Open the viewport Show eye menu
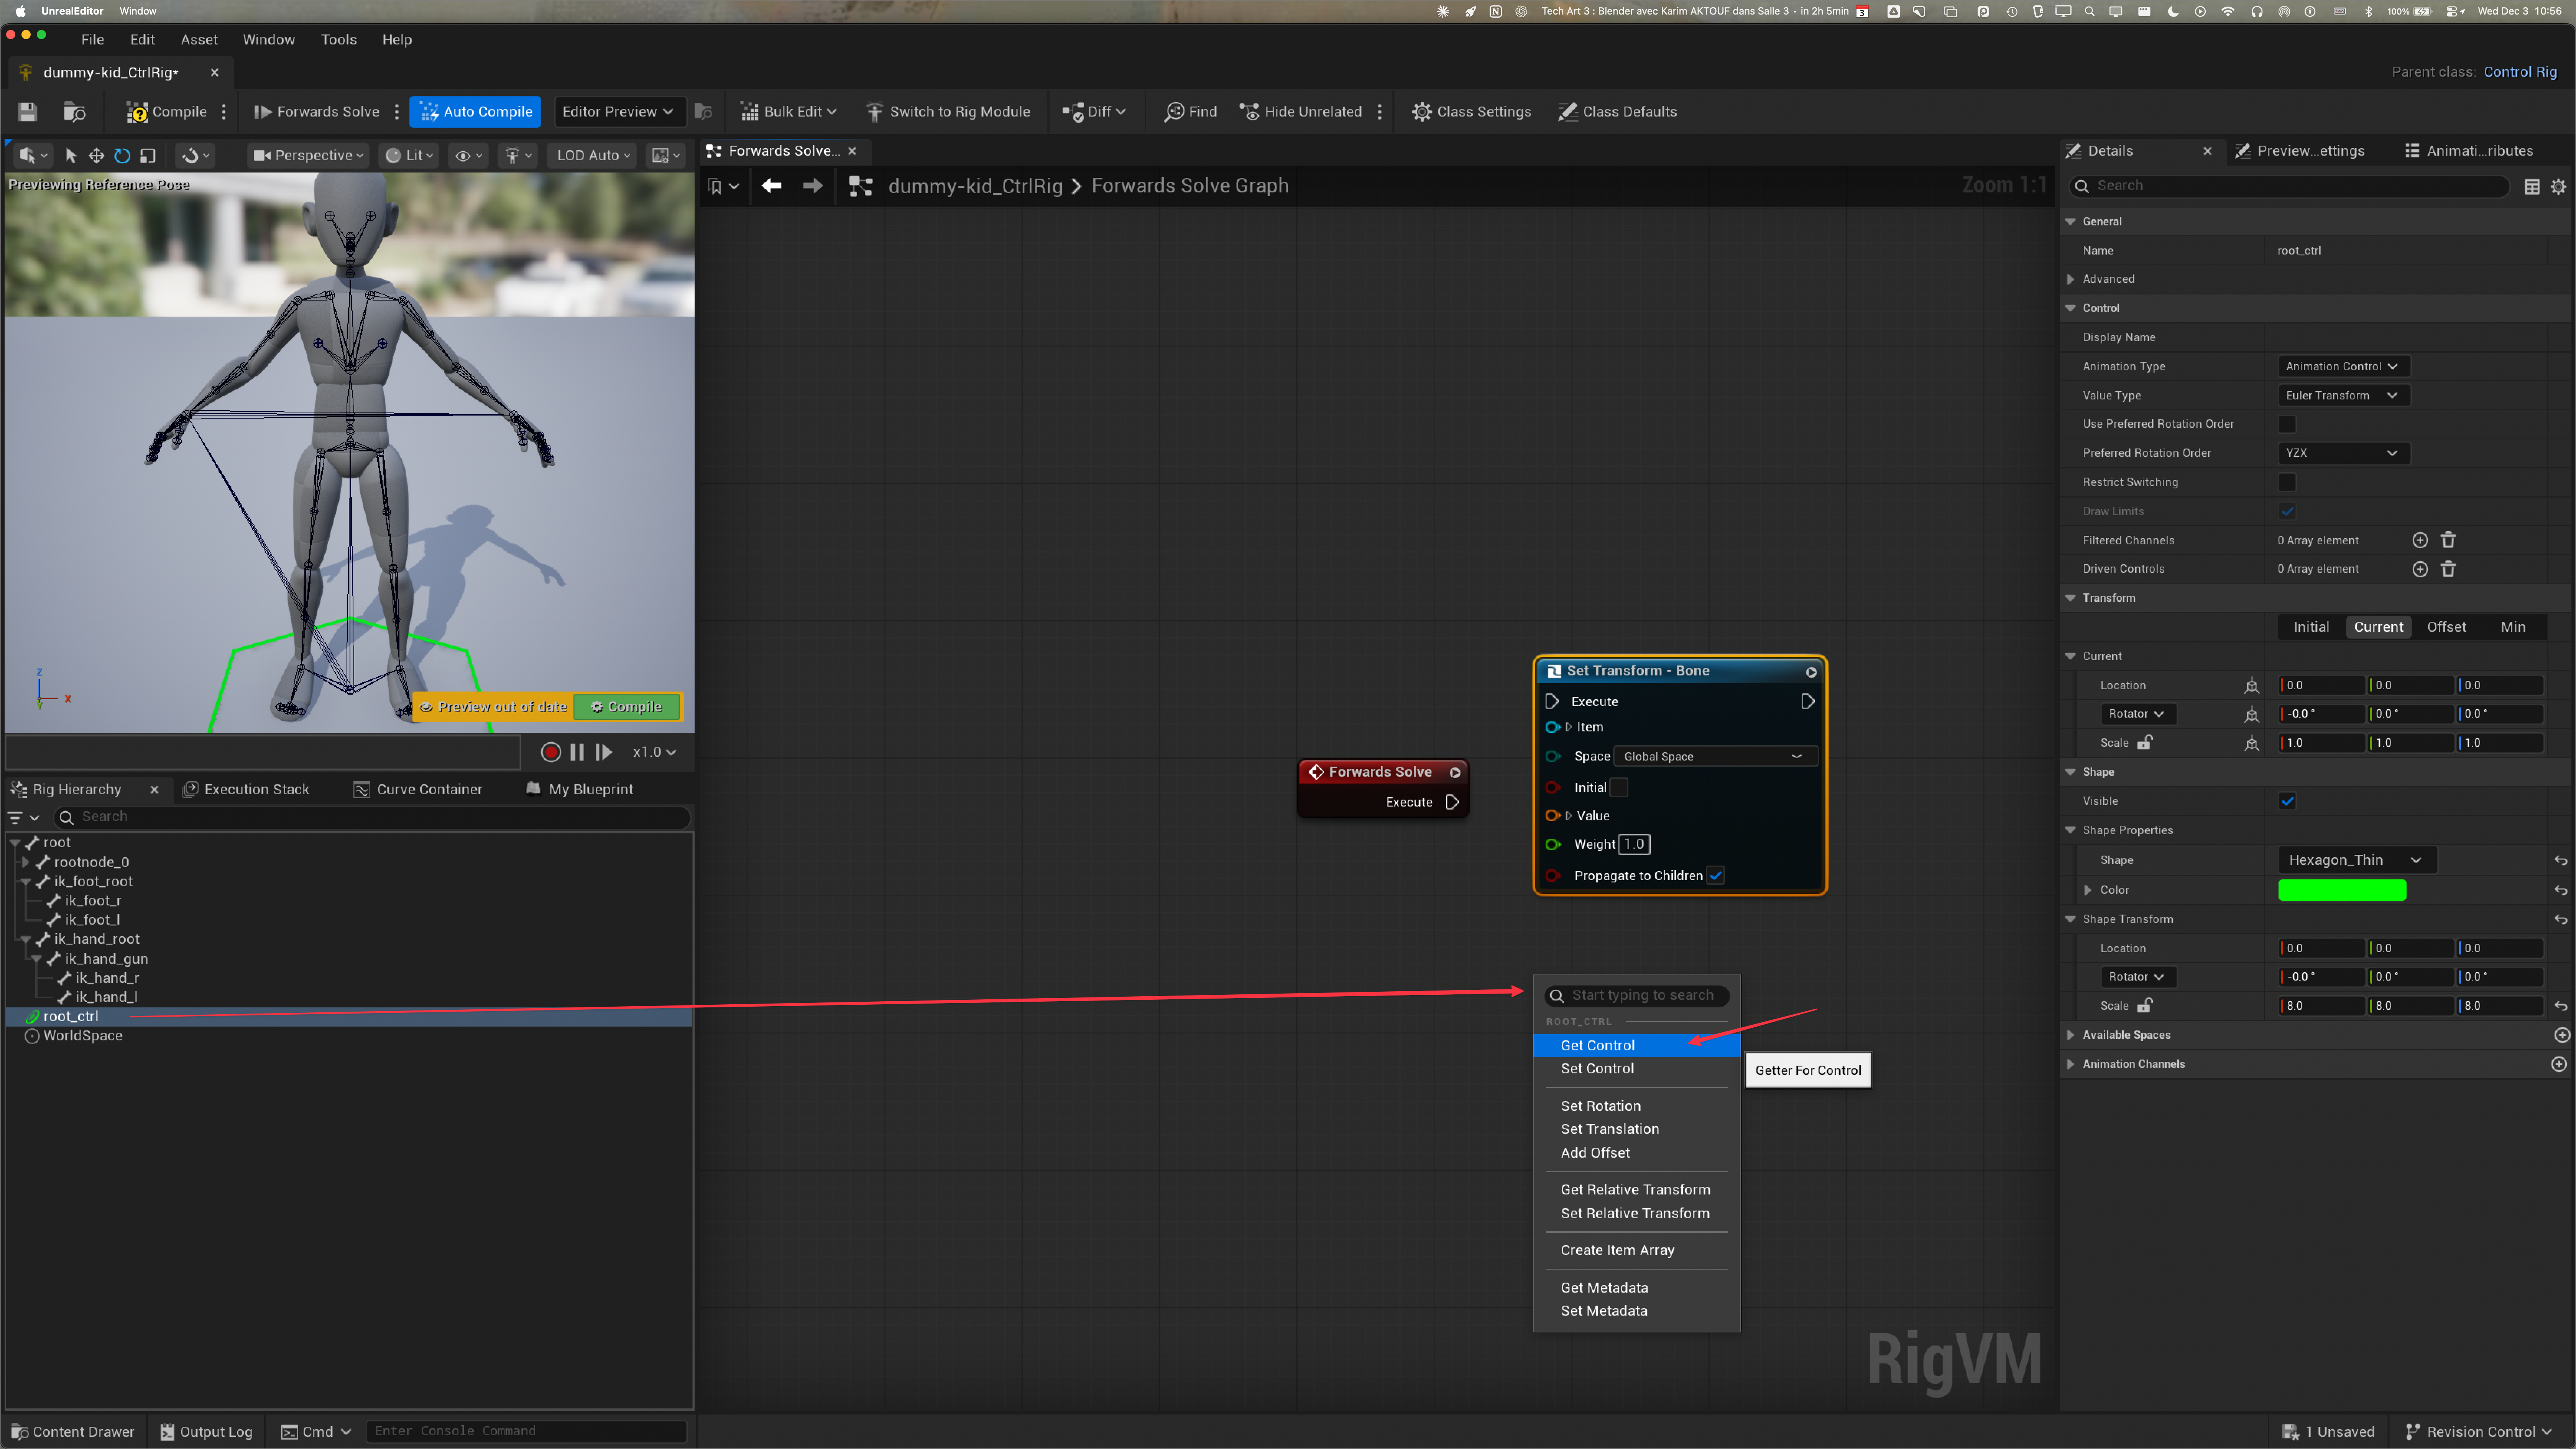 (x=468, y=156)
